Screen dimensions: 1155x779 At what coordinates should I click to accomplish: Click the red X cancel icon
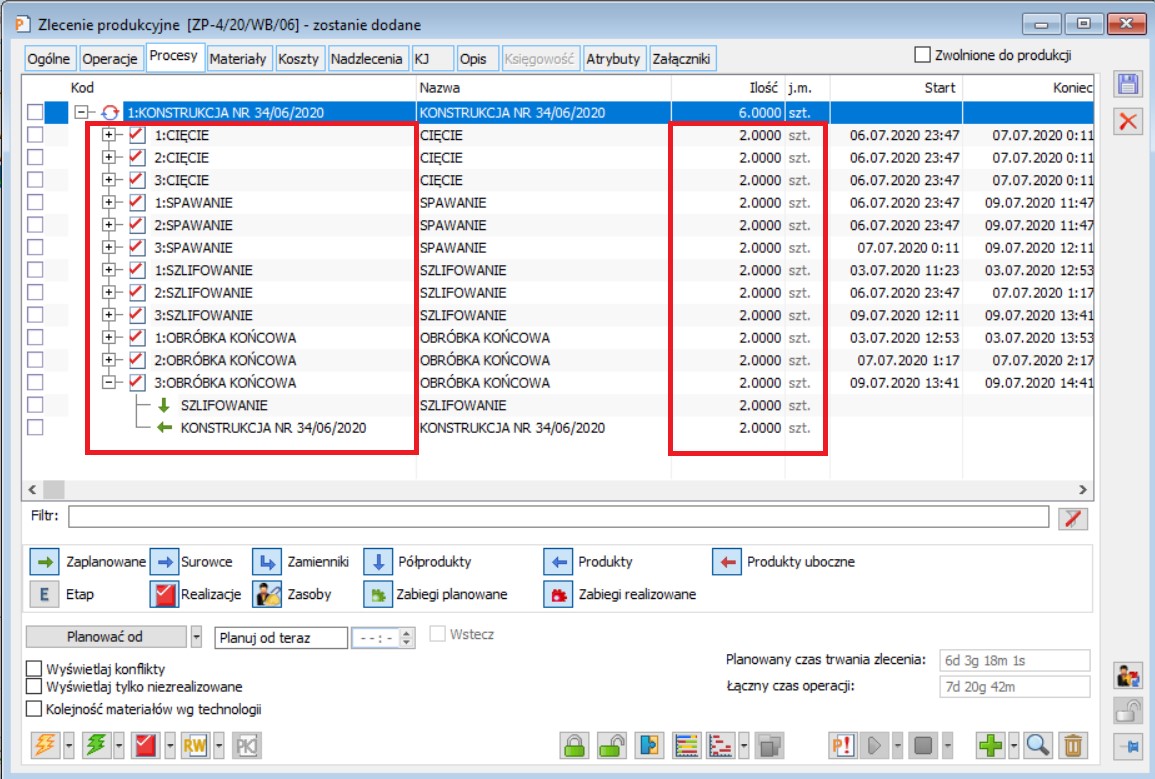click(1128, 121)
